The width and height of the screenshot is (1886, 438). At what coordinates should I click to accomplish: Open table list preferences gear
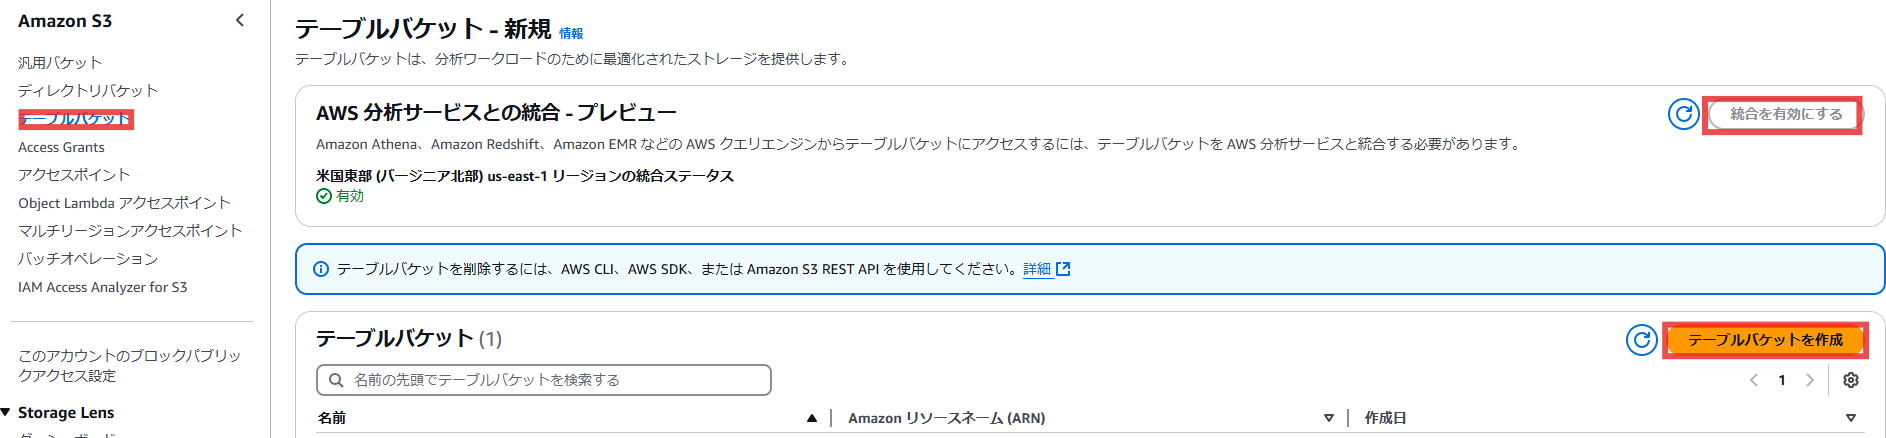coord(1851,380)
